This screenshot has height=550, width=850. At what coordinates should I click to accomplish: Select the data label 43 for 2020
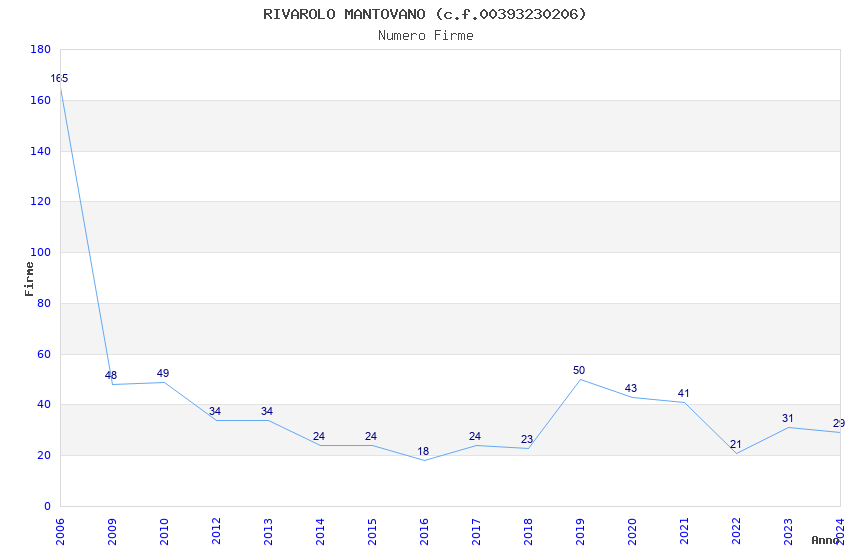pyautogui.click(x=630, y=388)
